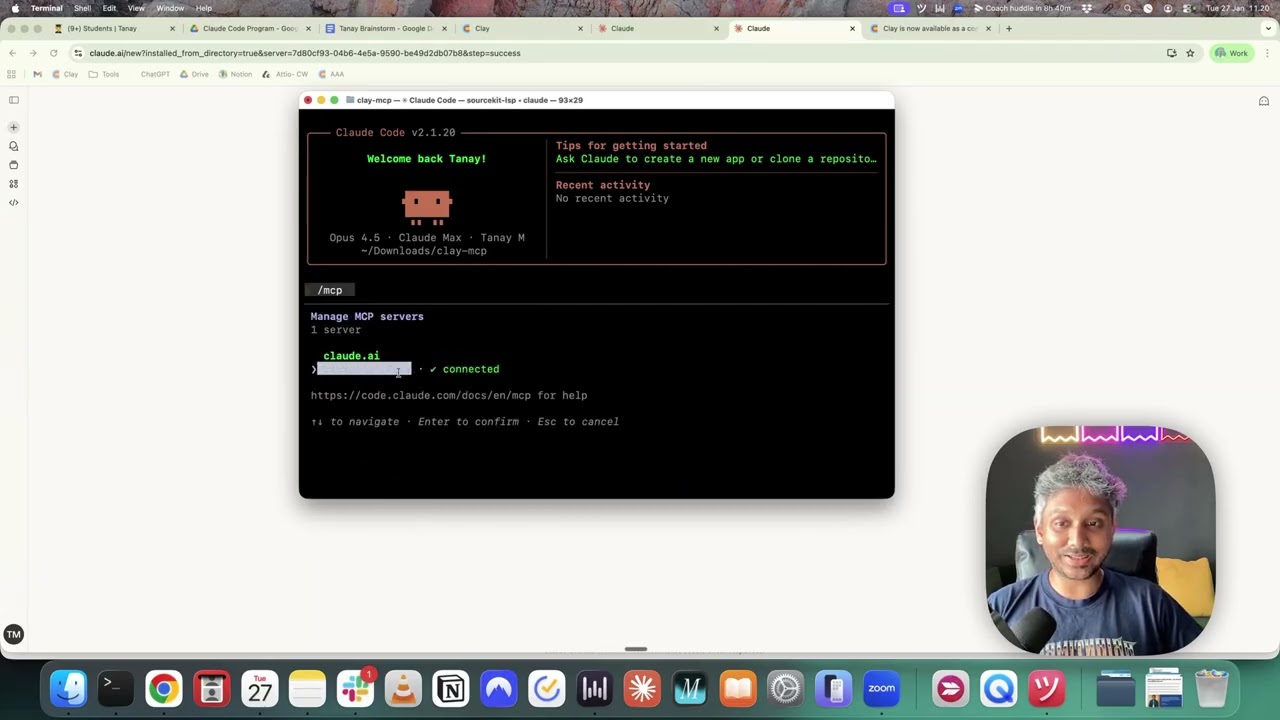This screenshot has width=1280, height=720.
Task: Open Books from the Dock
Action: tap(738, 688)
